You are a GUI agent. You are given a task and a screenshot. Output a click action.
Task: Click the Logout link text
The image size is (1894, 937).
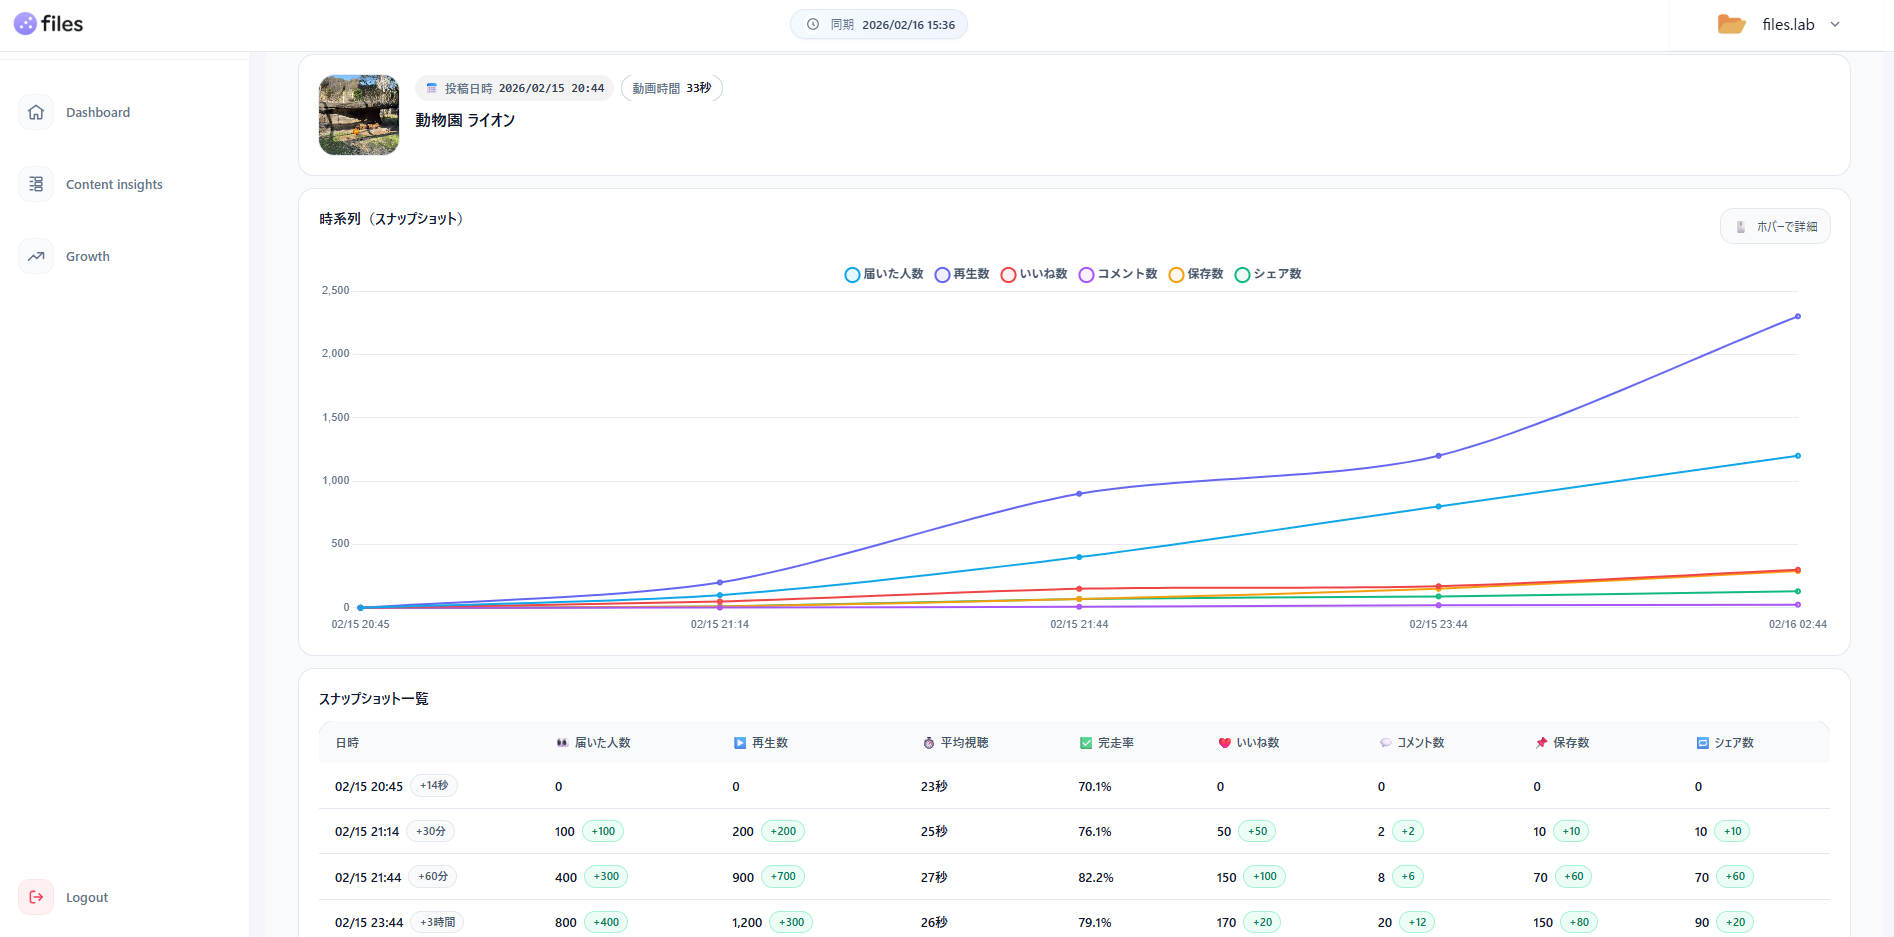coord(87,897)
